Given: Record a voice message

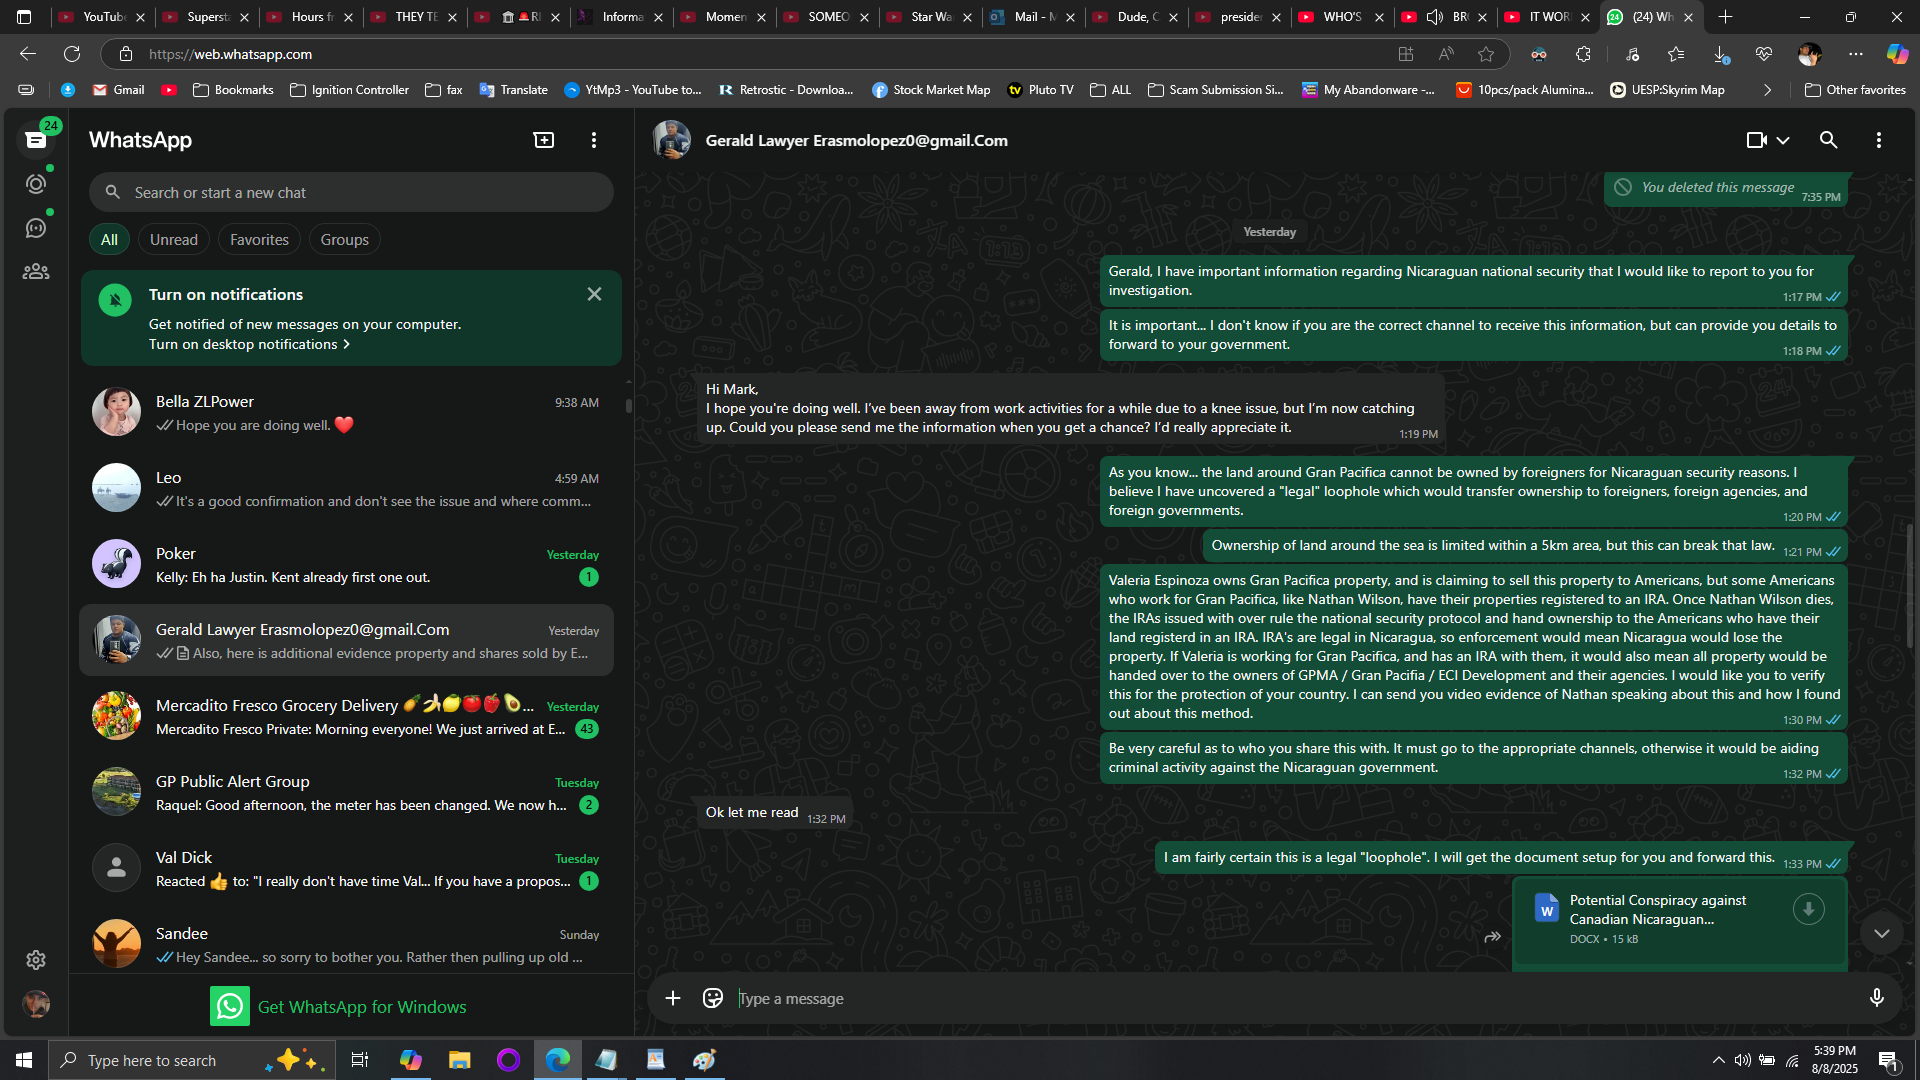Looking at the screenshot, I should point(1876,998).
